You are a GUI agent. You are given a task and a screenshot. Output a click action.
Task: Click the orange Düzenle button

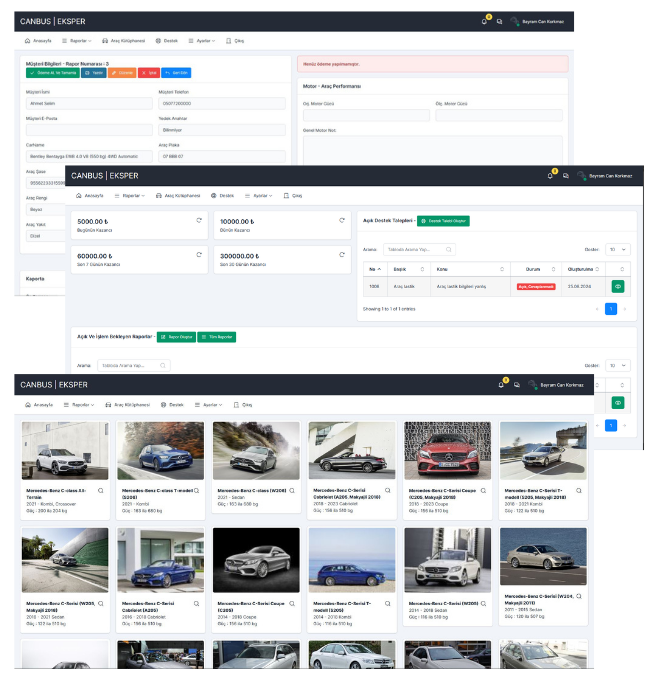click(x=122, y=73)
